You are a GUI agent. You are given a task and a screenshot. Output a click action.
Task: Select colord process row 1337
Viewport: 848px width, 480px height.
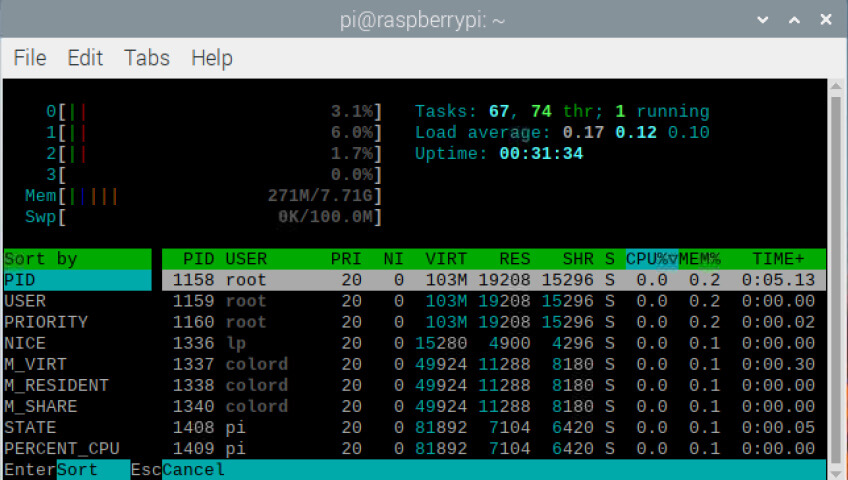[x=494, y=364]
